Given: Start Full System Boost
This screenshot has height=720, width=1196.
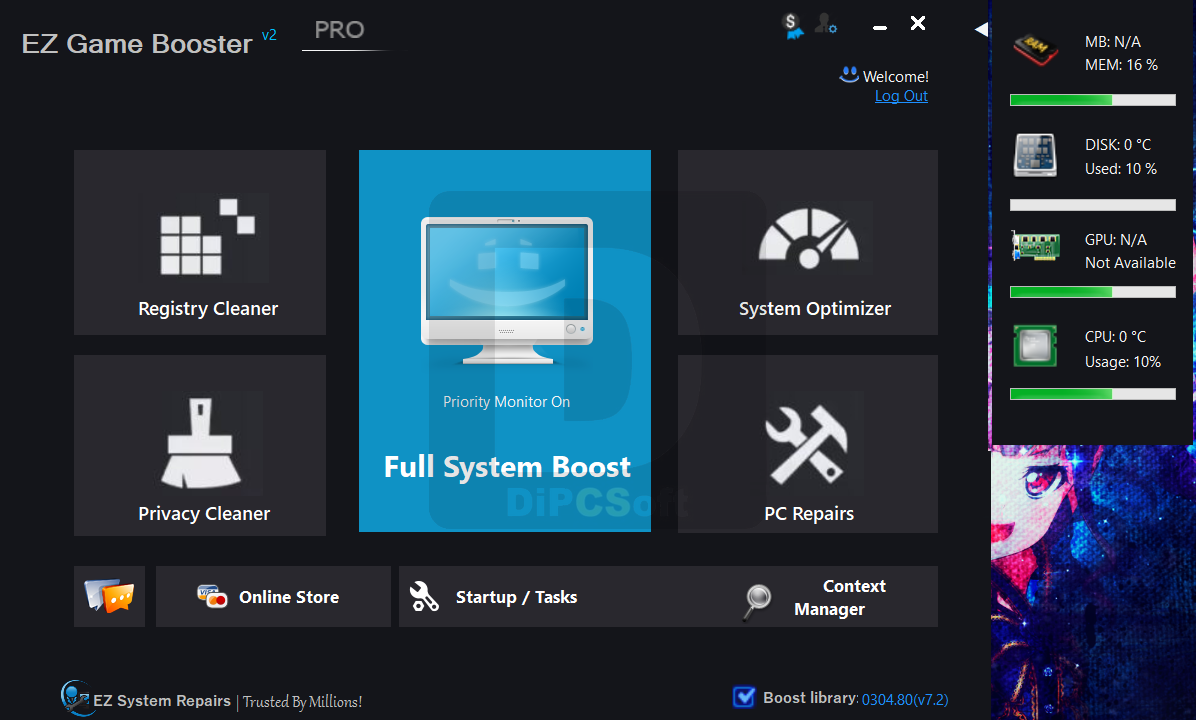Looking at the screenshot, I should [x=505, y=341].
